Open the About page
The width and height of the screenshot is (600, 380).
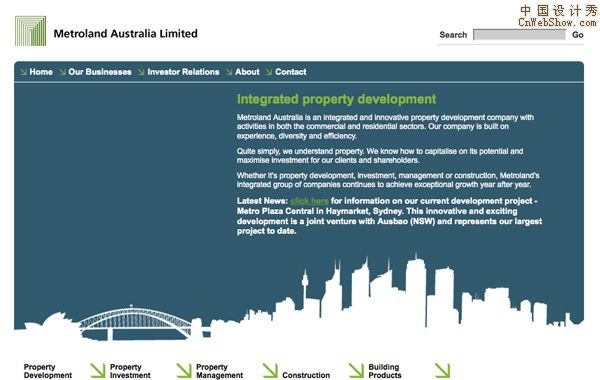(247, 72)
